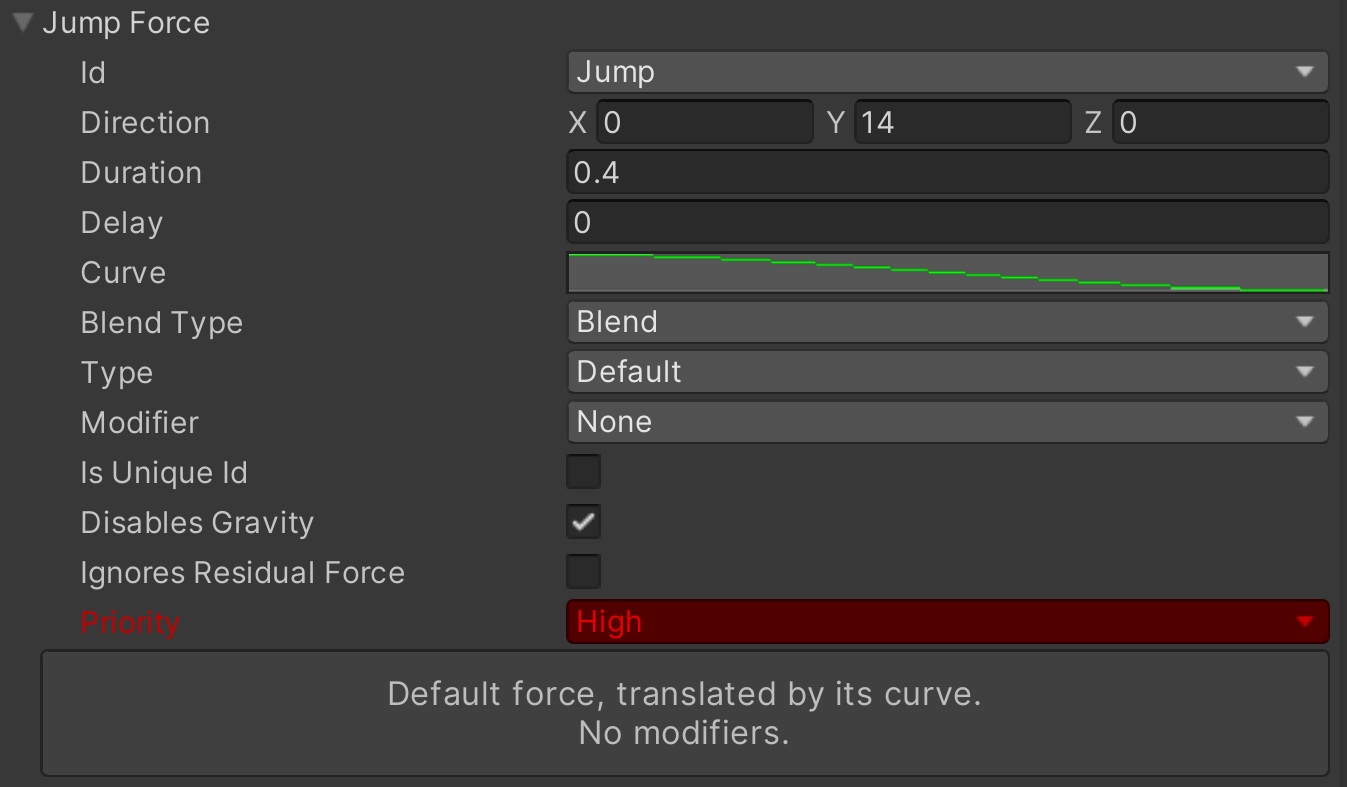The image size is (1347, 787).
Task: Click the Direction Y drag label
Action: point(836,123)
